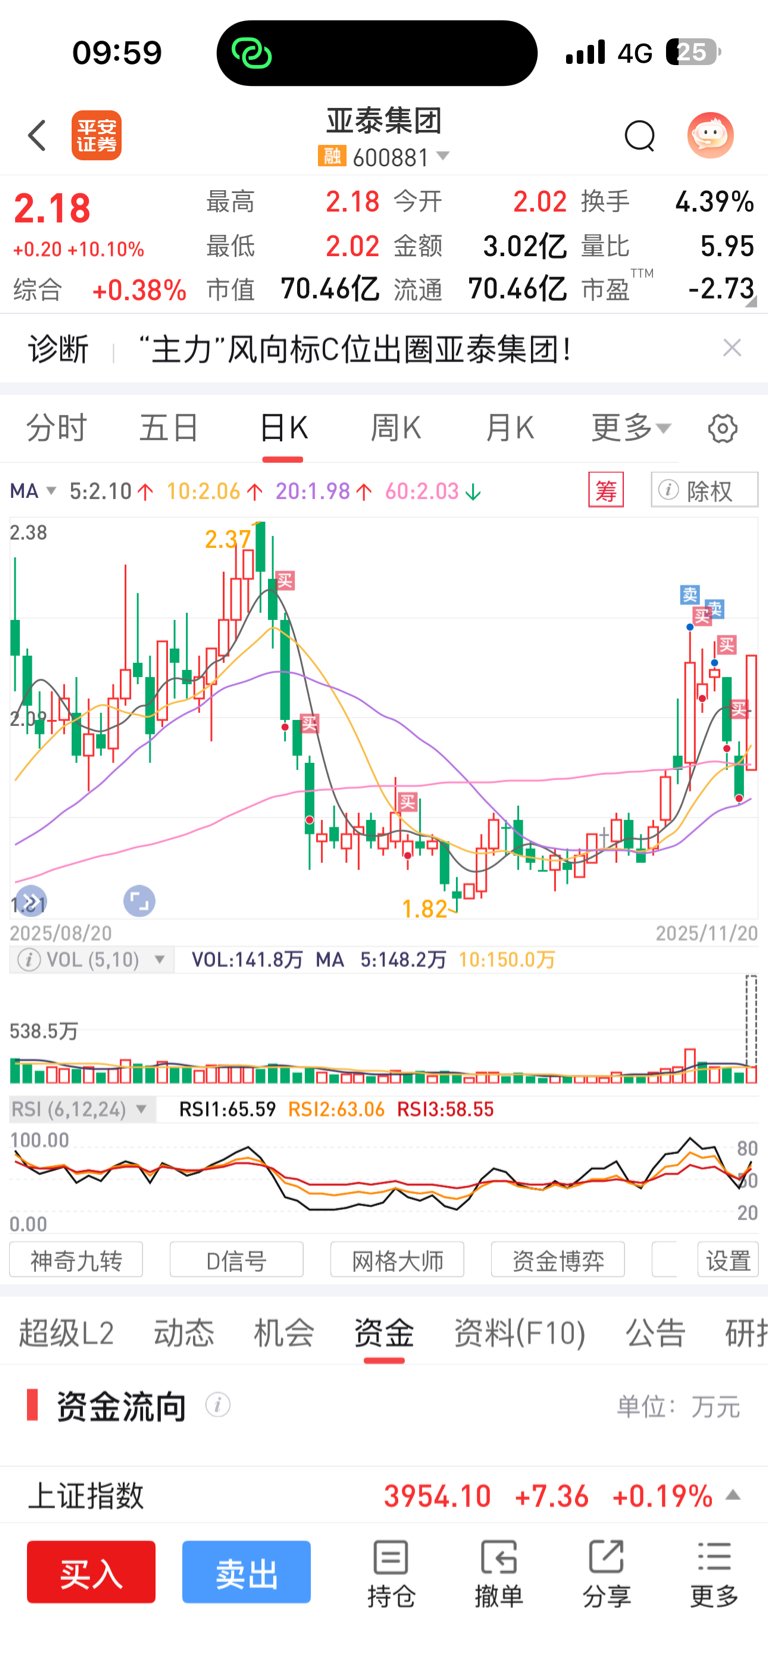Screen dimensions: 768x1665
Task: Tap the 综合 +0.38% sector value
Action: click(x=139, y=290)
